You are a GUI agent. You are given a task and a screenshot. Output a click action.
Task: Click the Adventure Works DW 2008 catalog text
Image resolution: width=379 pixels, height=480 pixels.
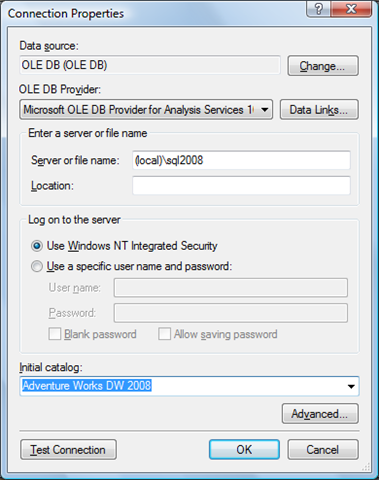tap(87, 386)
